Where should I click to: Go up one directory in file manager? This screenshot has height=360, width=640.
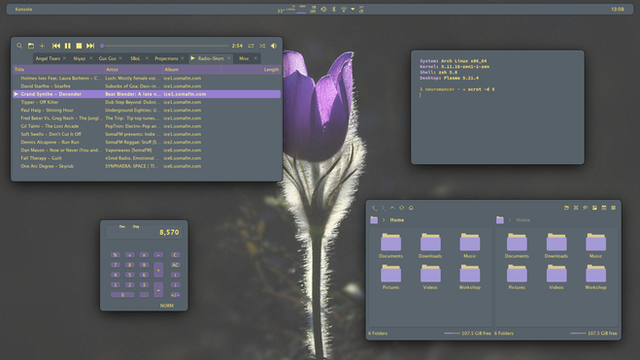pyautogui.click(x=392, y=208)
